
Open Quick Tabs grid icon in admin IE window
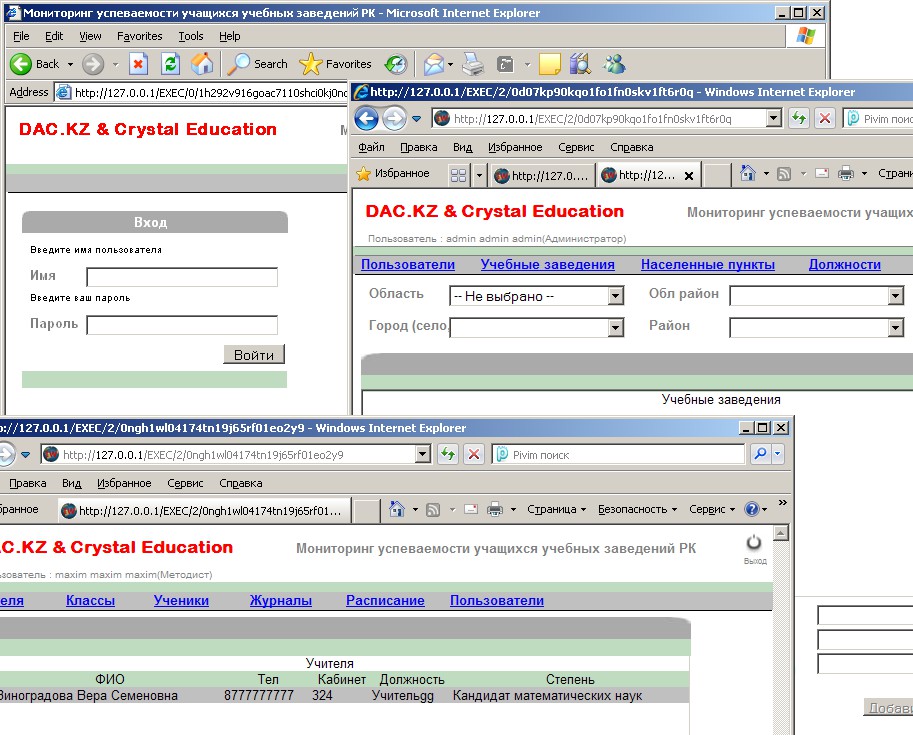[x=459, y=175]
